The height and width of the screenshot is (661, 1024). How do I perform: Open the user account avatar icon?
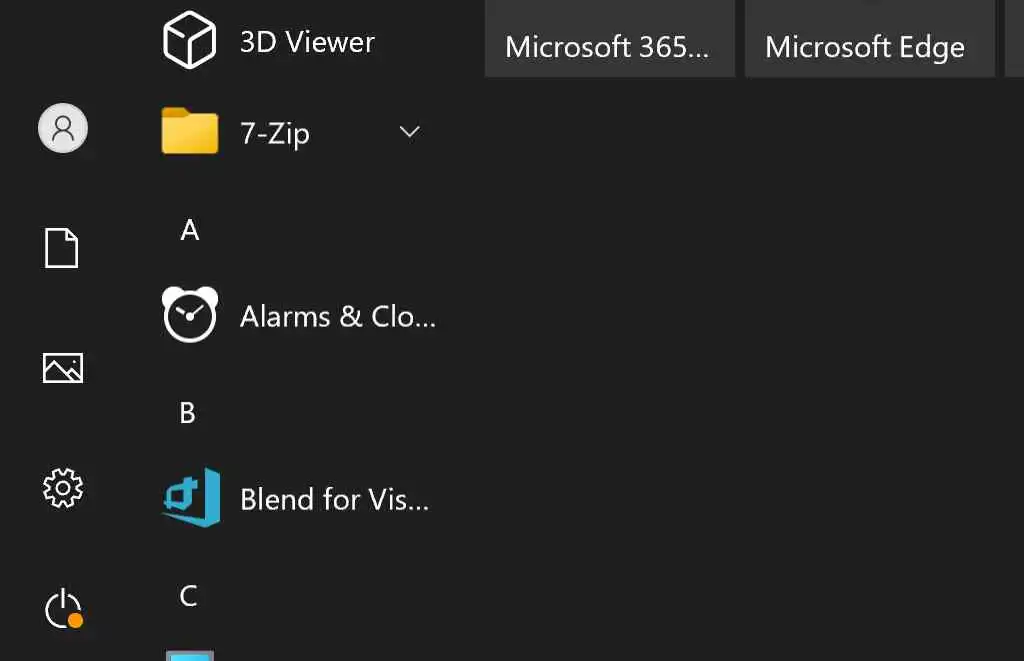(x=63, y=128)
